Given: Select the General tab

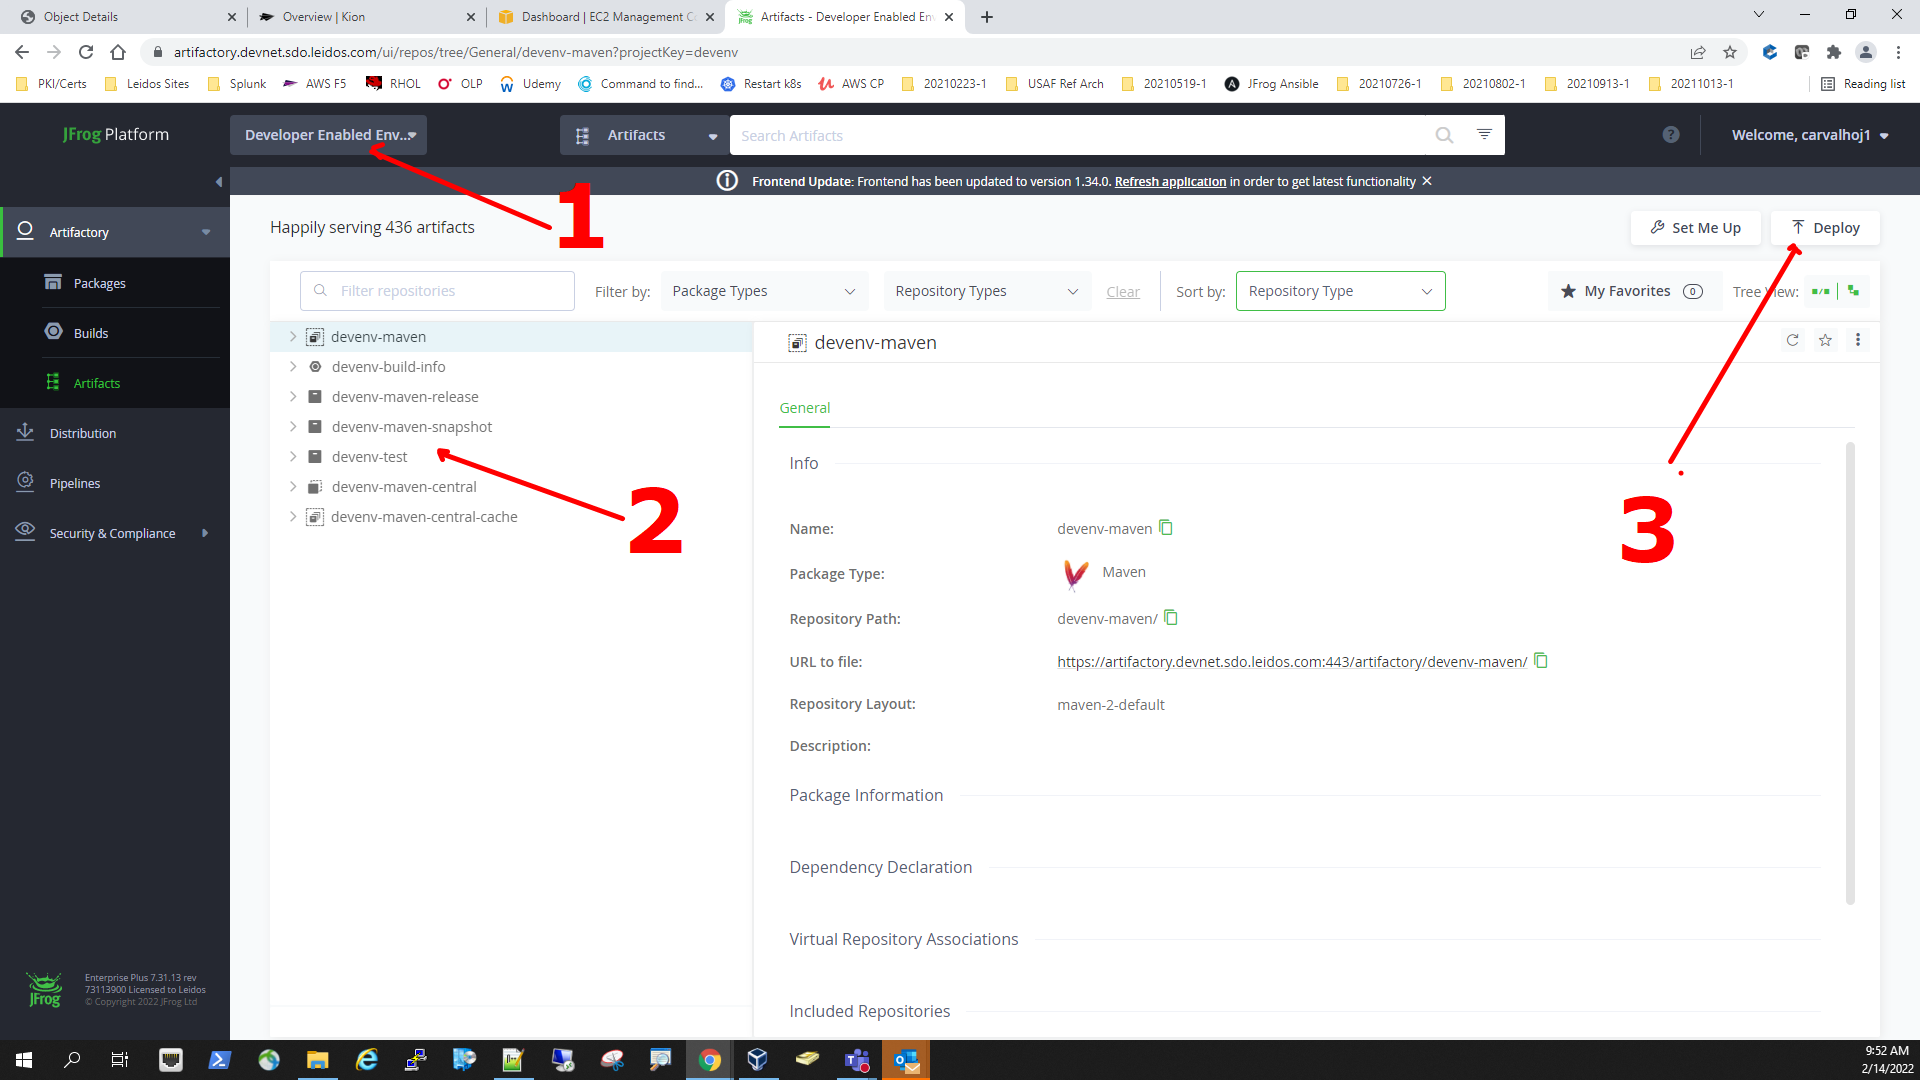Looking at the screenshot, I should pyautogui.click(x=804, y=408).
